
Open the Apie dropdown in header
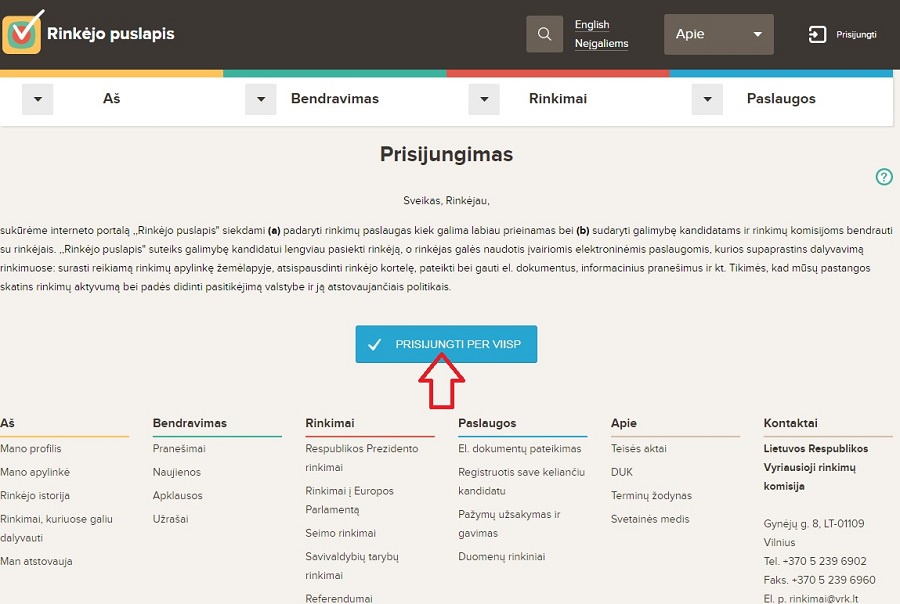(719, 34)
